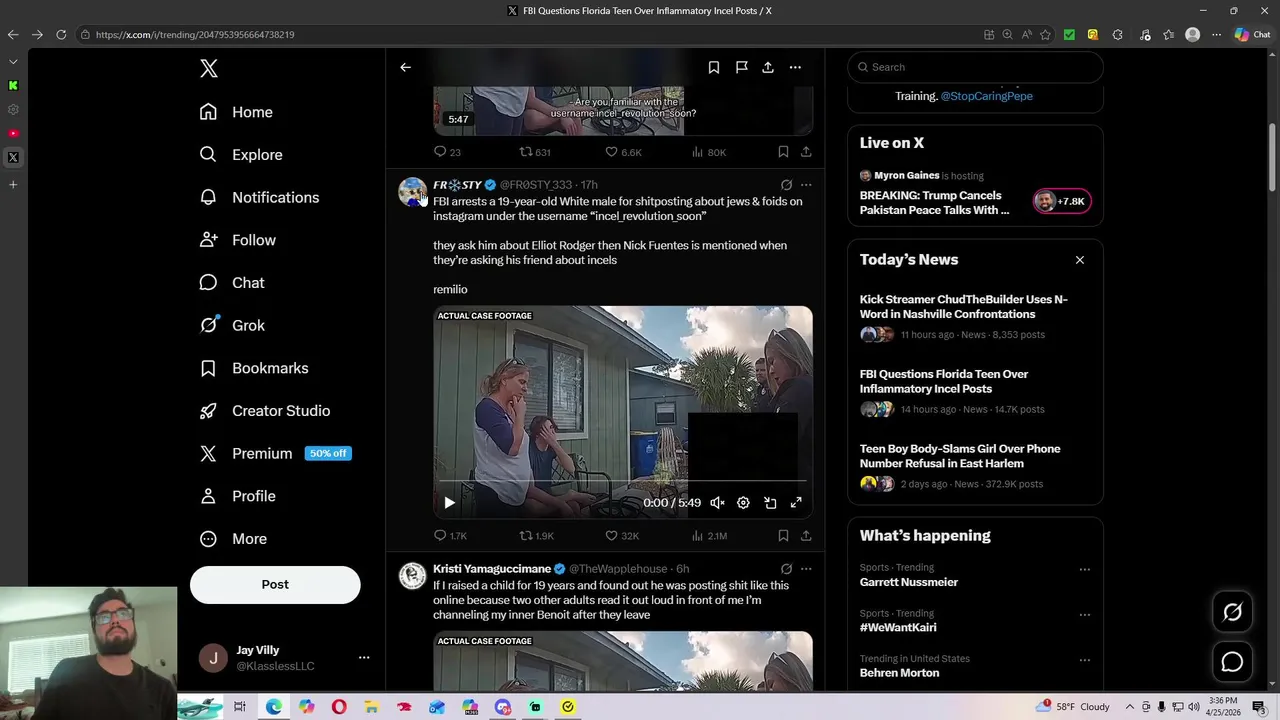Click the flag icon in the topic header
This screenshot has height=720, width=1280.
coord(741,67)
